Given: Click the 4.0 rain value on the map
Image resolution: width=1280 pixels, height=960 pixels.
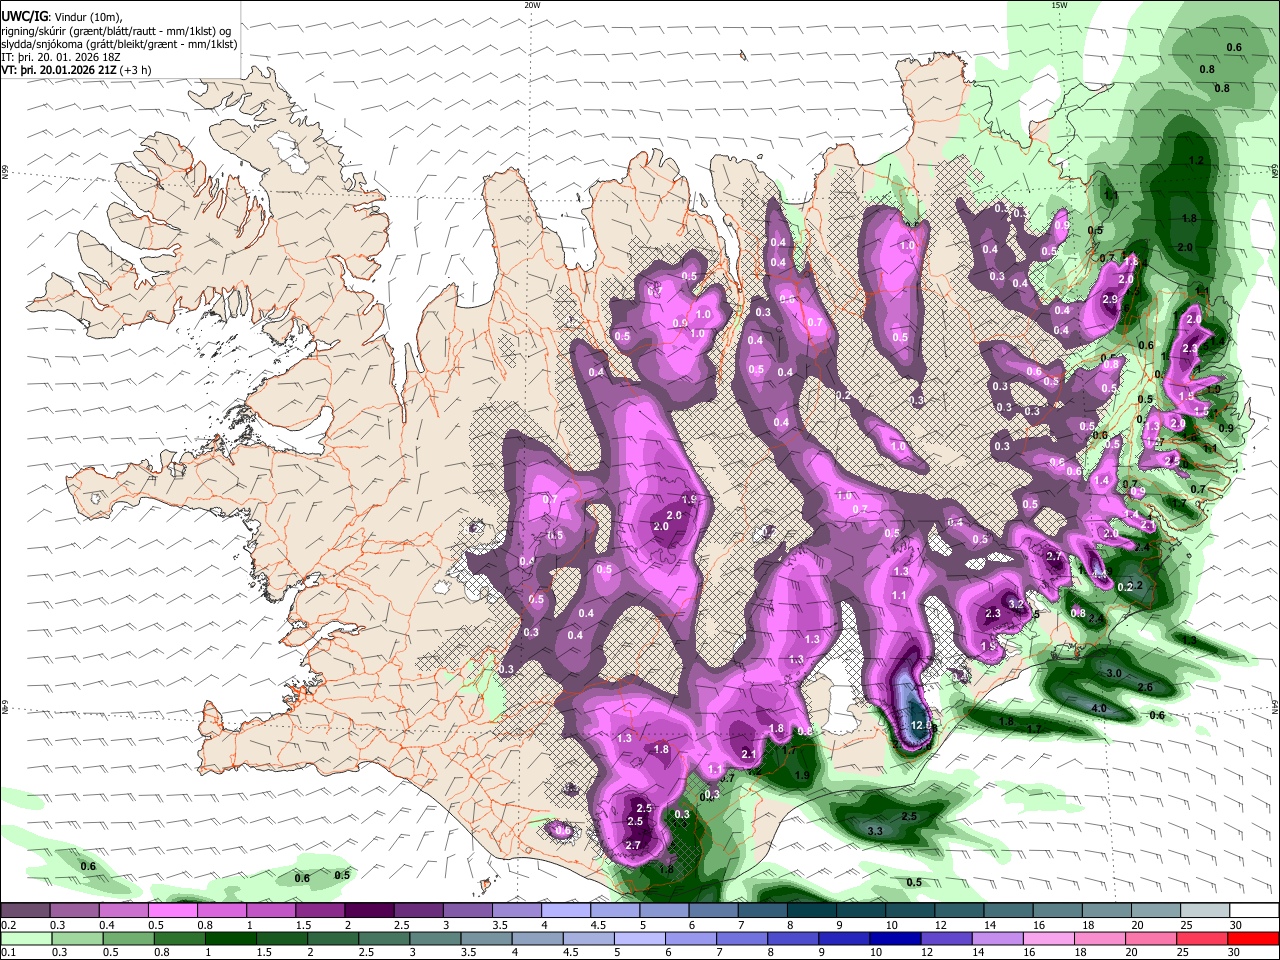Looking at the screenshot, I should coord(1098,709).
